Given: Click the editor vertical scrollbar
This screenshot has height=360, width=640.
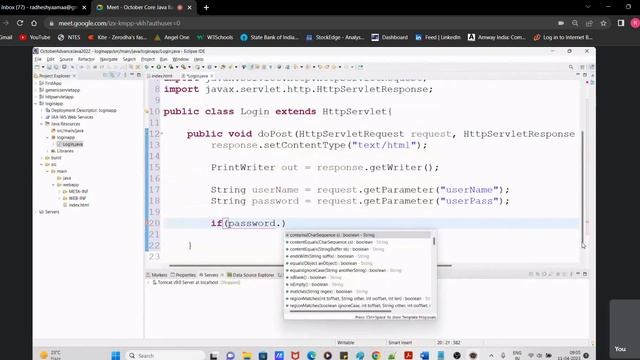Looking at the screenshot, I should [x=582, y=186].
